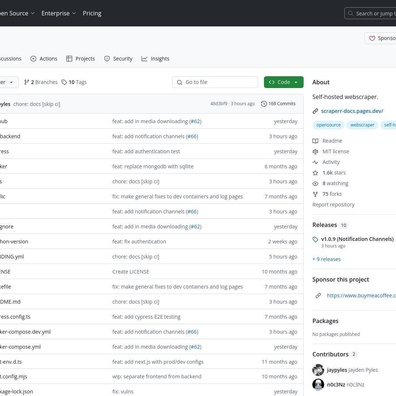Click the fork icon beside 75 forks

tap(315, 194)
